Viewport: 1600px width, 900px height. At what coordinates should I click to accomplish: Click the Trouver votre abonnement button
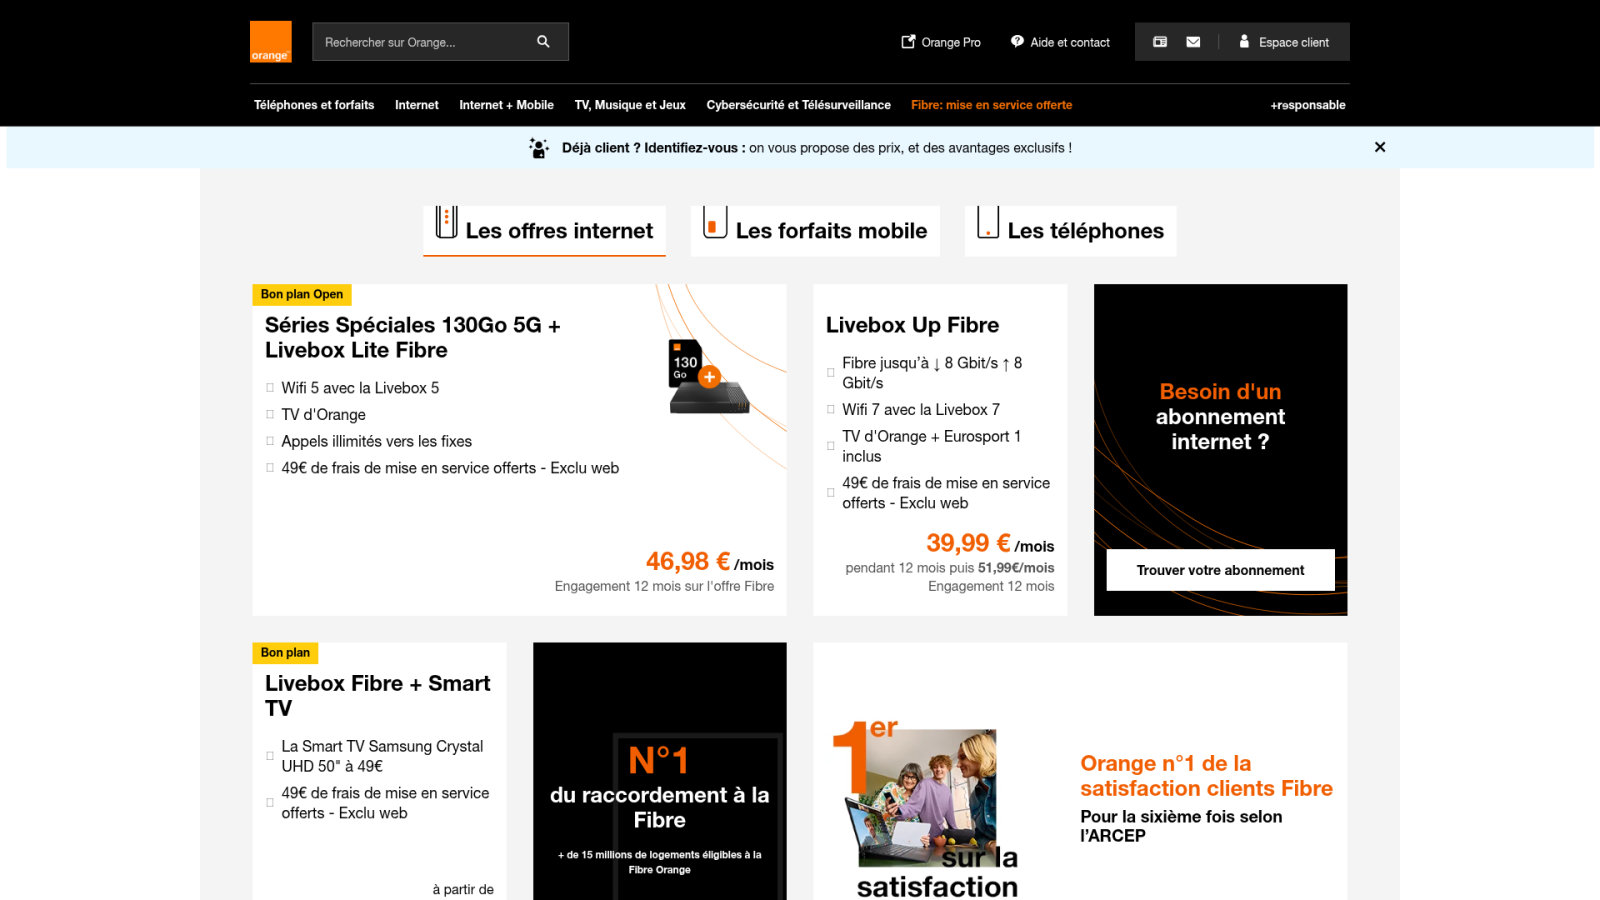coord(1220,570)
